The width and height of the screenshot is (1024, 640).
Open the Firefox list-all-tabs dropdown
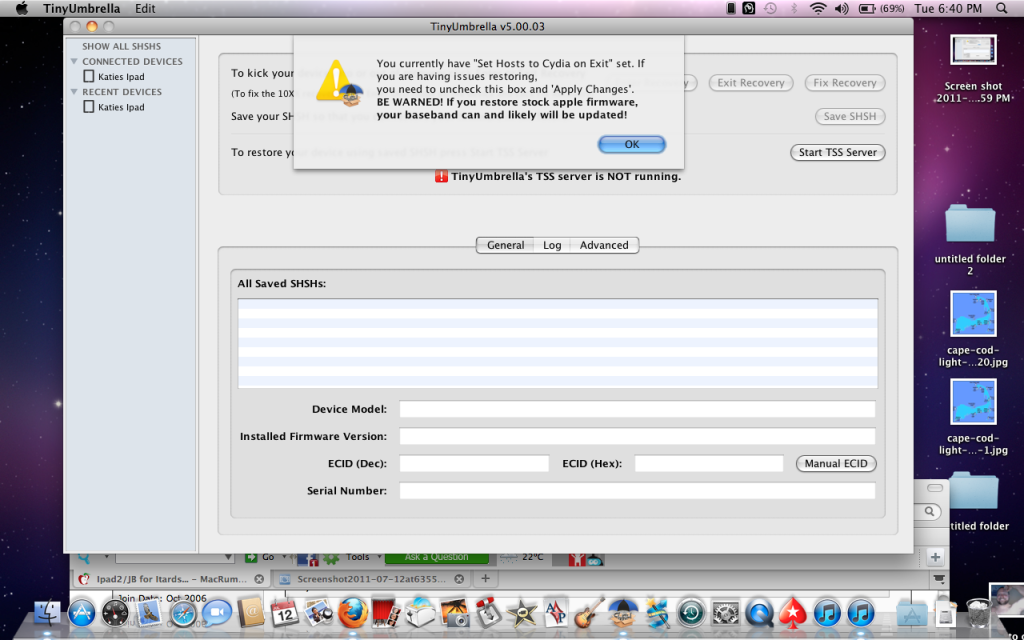click(939, 579)
